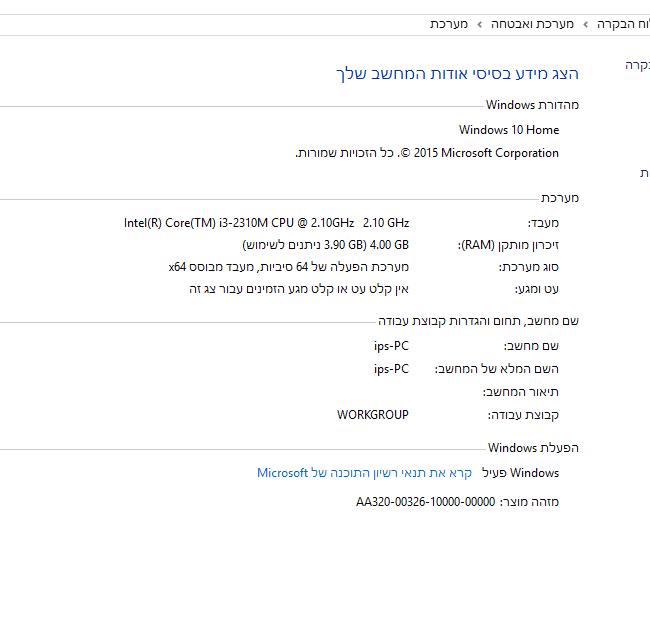The image size is (650, 631).
Task: Click the 'Windows 10 Home' edition text
Action: [509, 130]
